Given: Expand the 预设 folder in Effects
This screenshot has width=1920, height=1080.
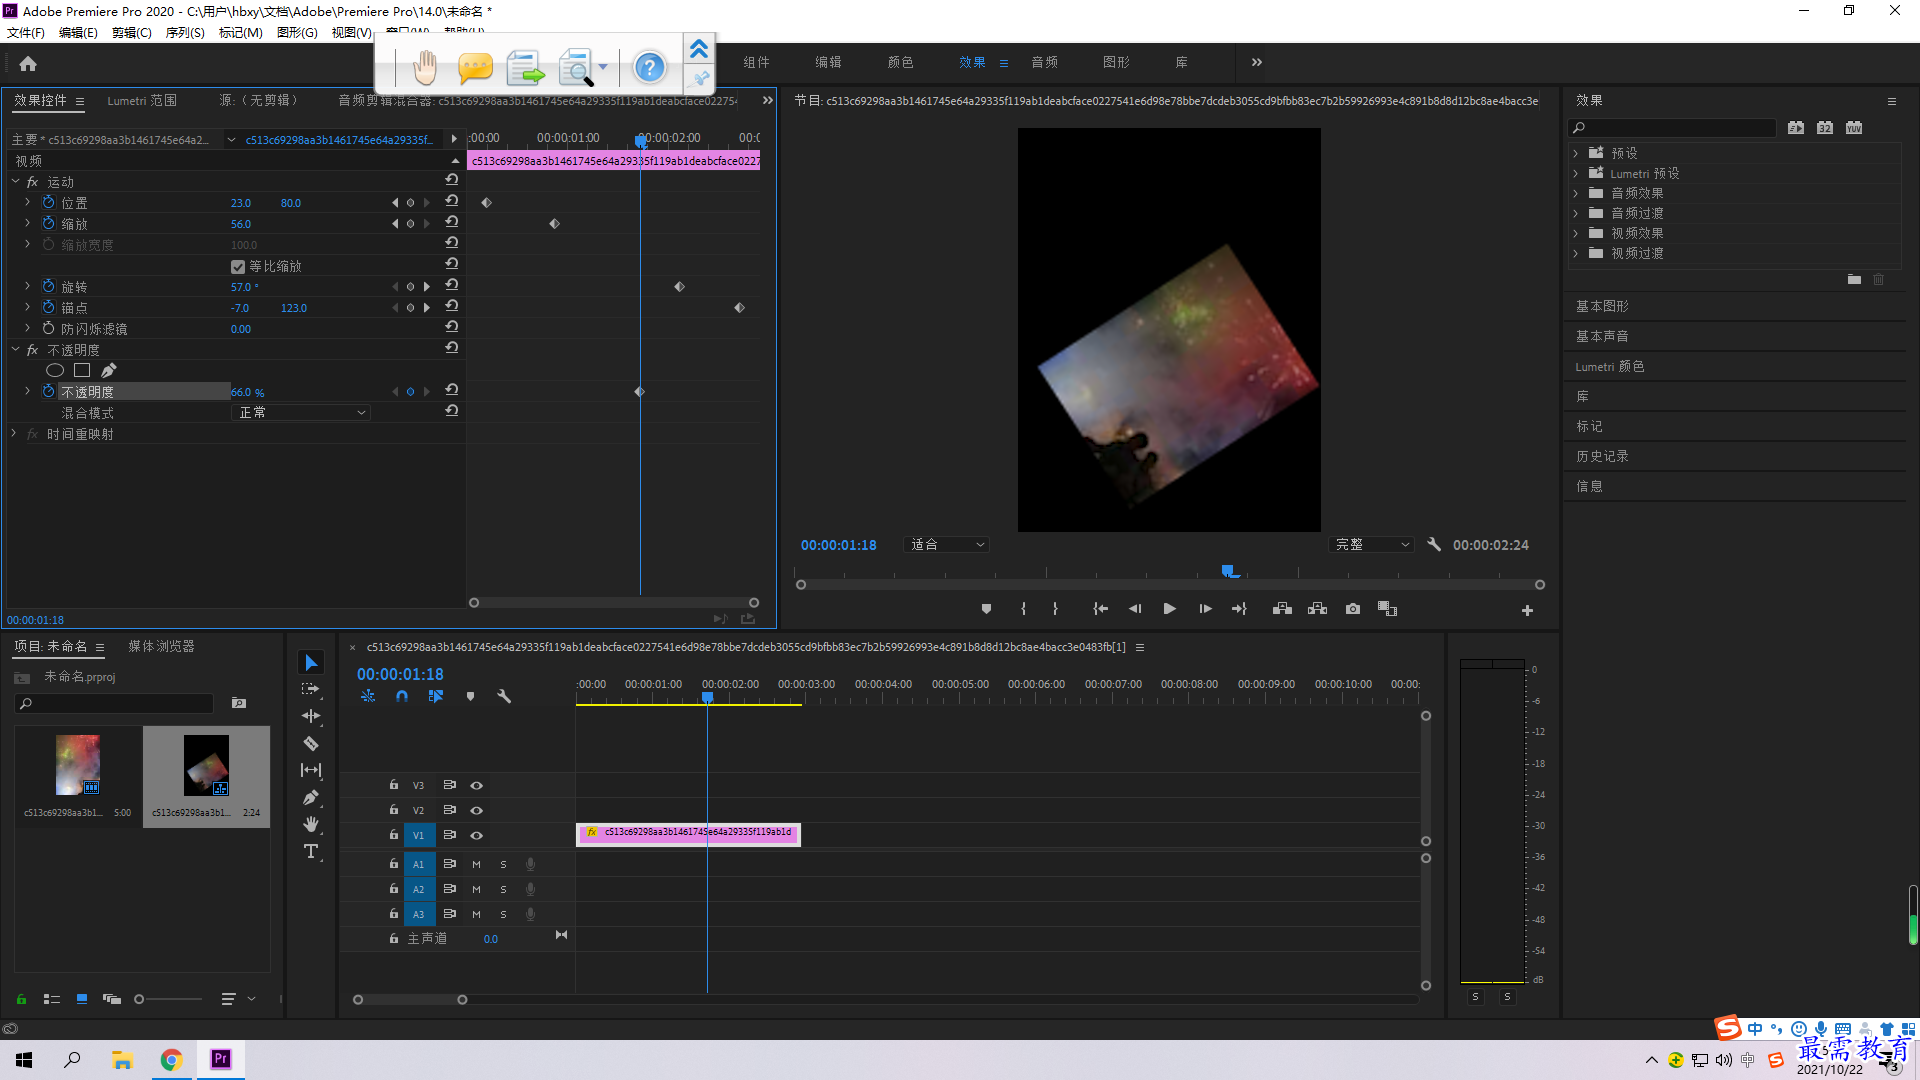Looking at the screenshot, I should 1576,153.
